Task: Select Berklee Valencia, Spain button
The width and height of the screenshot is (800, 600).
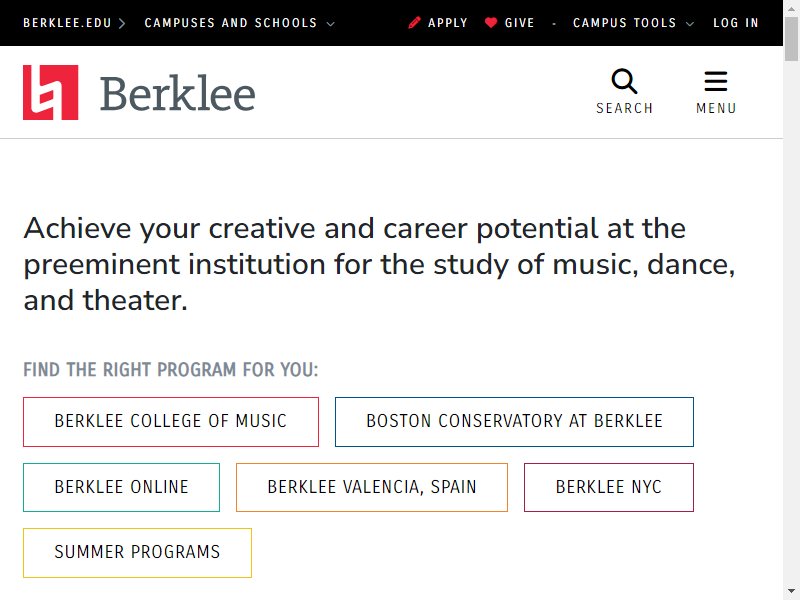Action: [372, 487]
